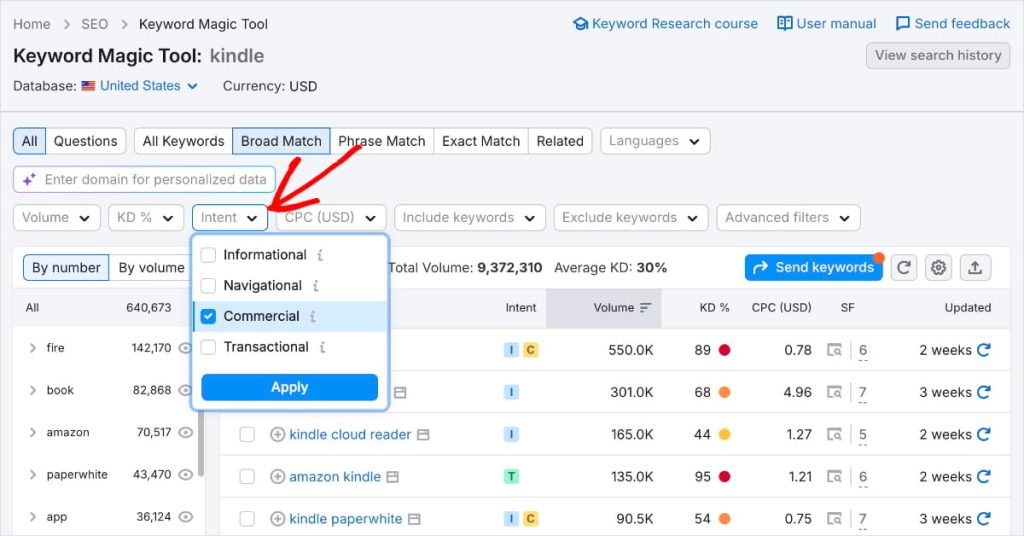The height and width of the screenshot is (536, 1024).
Task: Check the Navigational intent option
Action: (208, 286)
